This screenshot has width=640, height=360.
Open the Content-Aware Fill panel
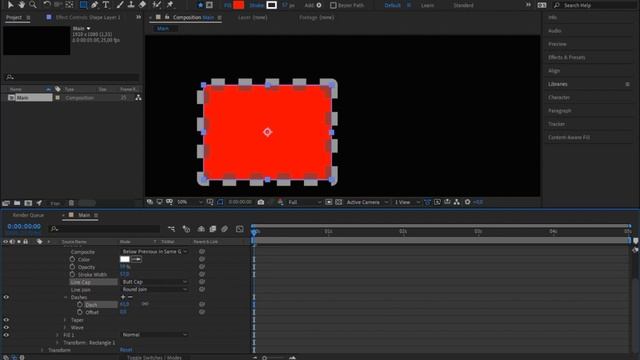(569, 138)
